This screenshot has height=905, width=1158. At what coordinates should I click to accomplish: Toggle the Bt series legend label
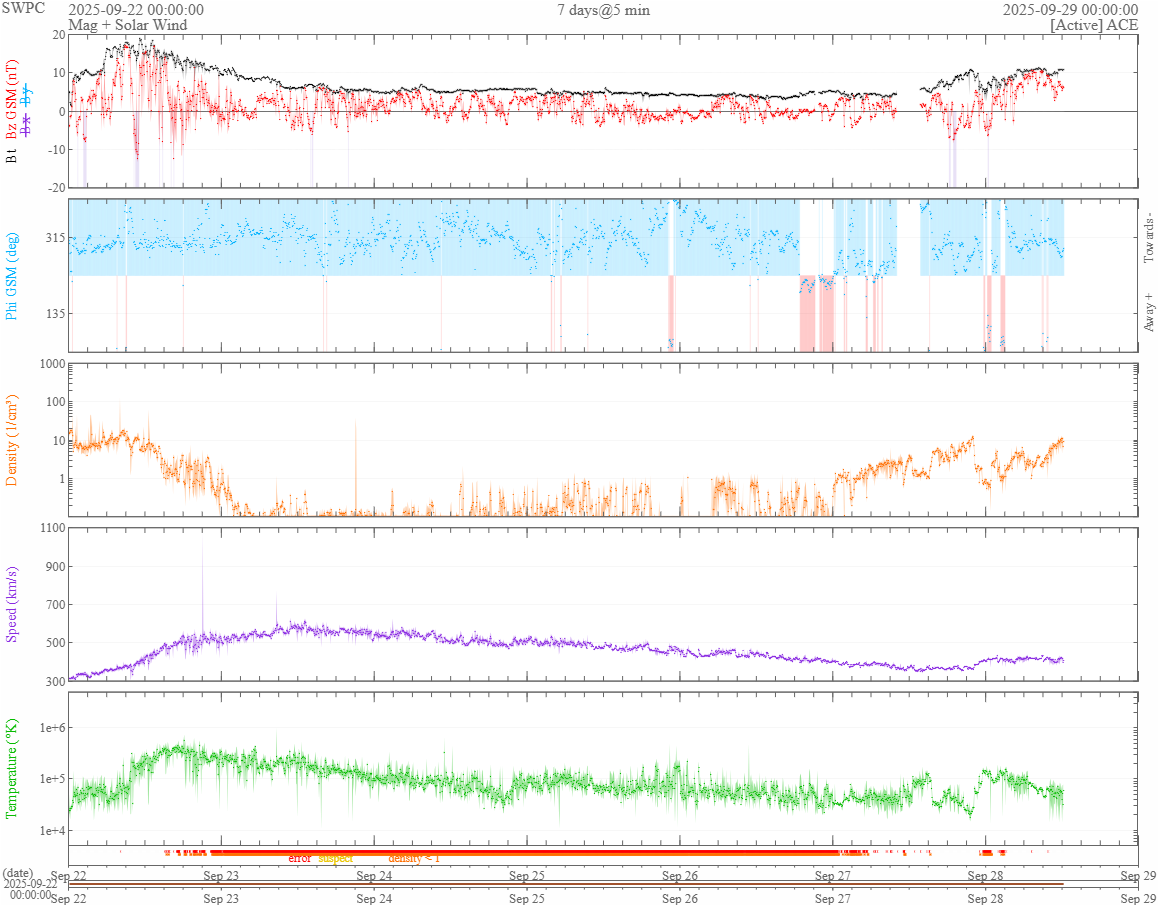pyautogui.click(x=11, y=156)
